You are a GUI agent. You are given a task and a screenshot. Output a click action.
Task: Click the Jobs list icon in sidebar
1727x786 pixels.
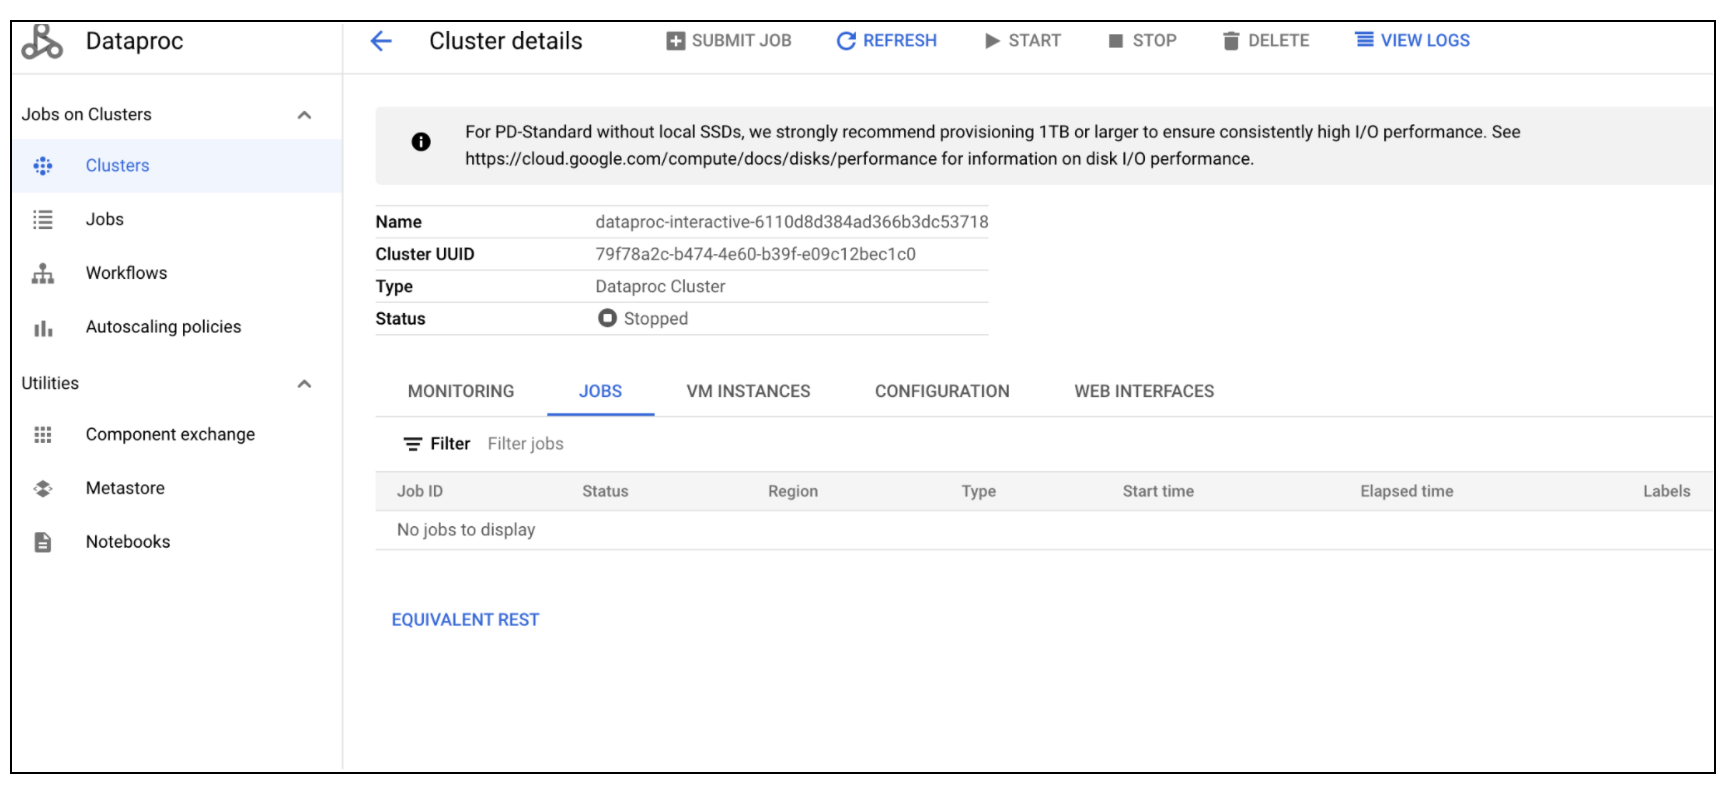[43, 220]
